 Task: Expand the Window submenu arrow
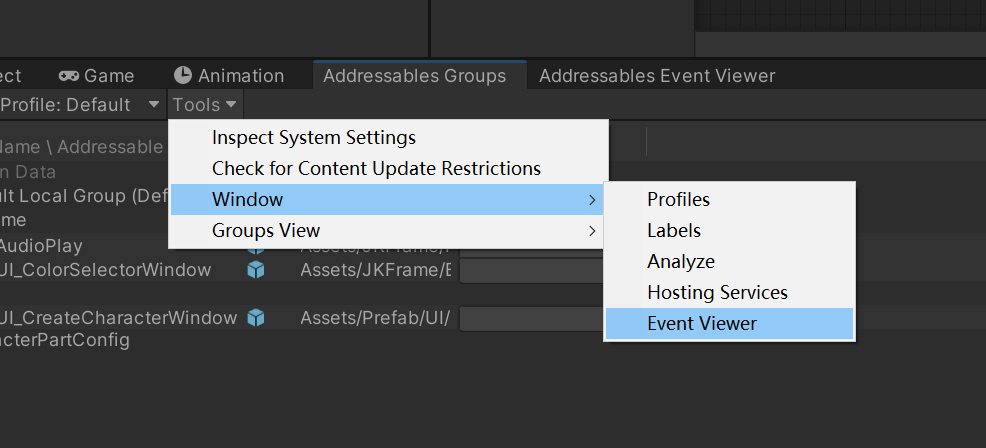tap(592, 200)
